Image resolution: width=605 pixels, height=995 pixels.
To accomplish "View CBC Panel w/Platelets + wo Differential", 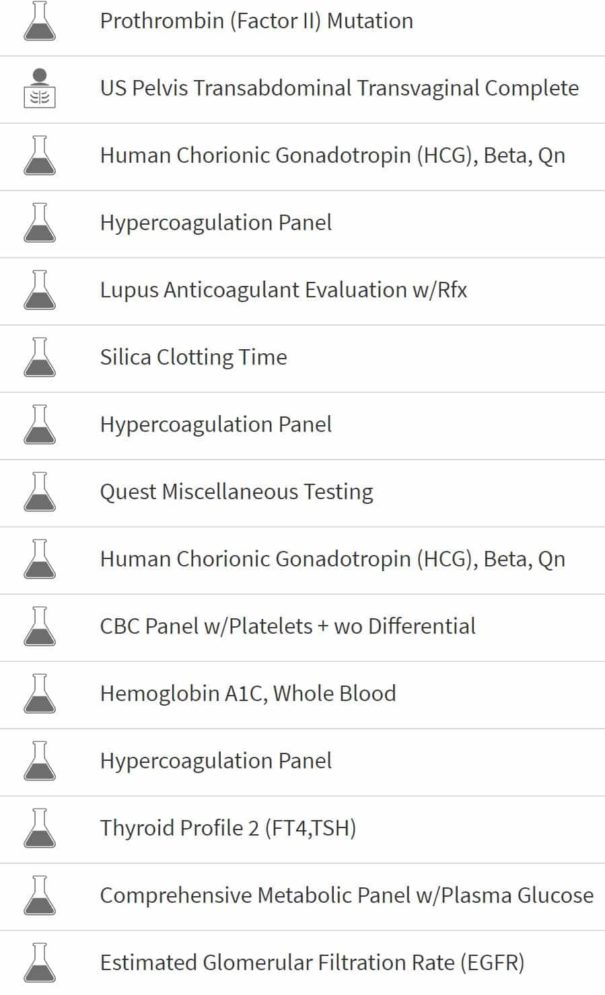I will click(302, 628).
